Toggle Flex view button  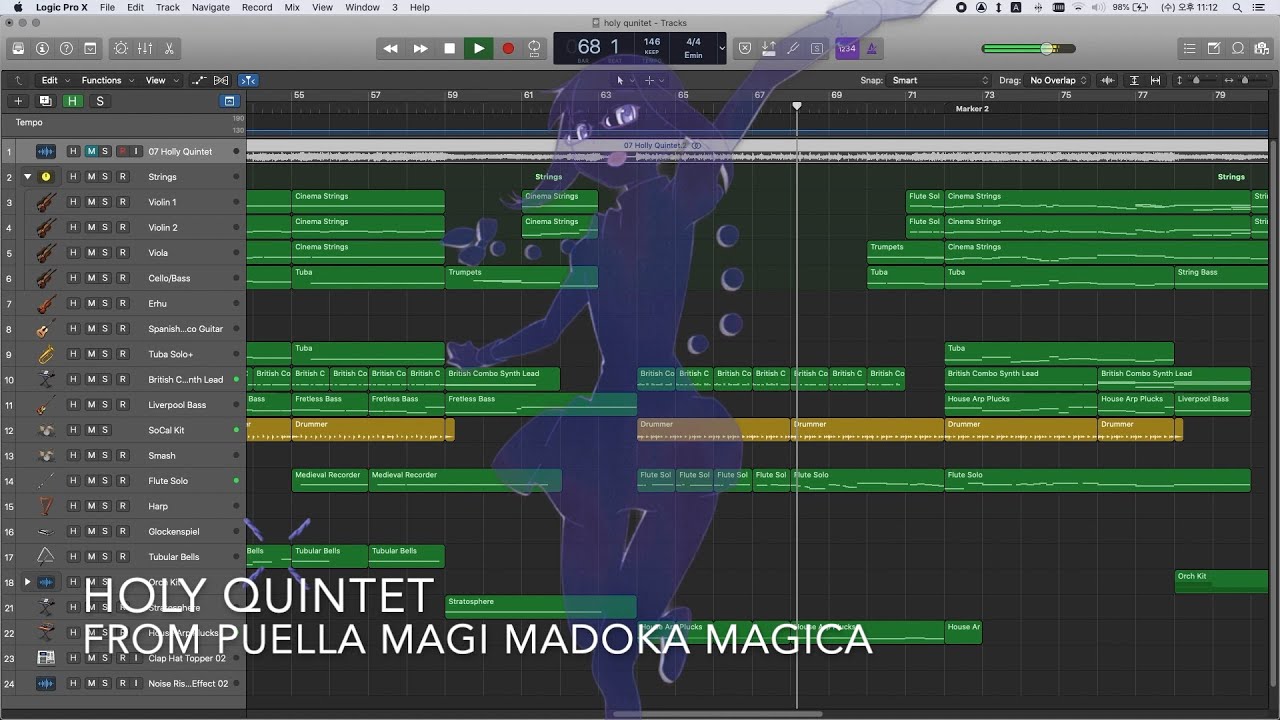pos(222,80)
